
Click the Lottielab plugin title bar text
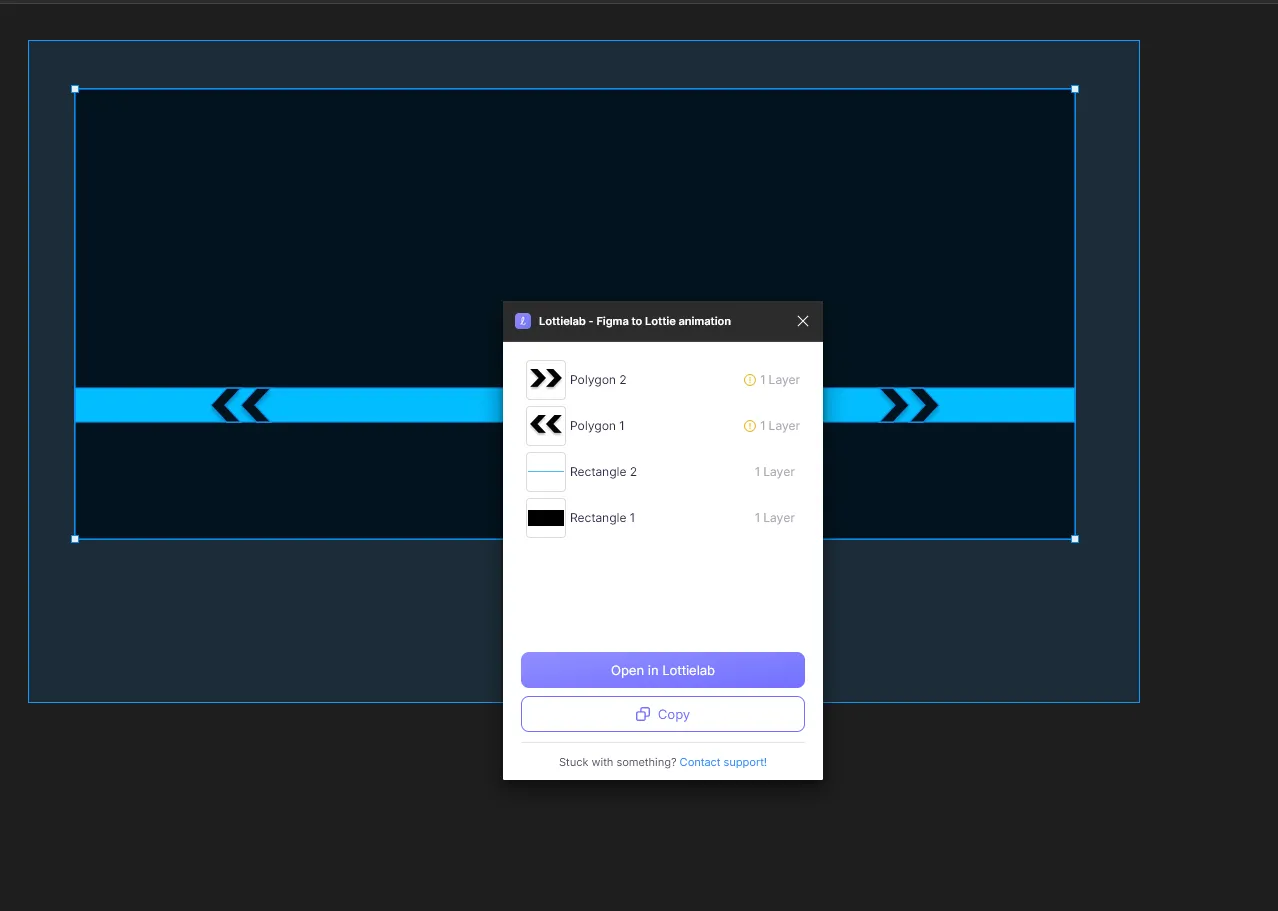click(634, 321)
